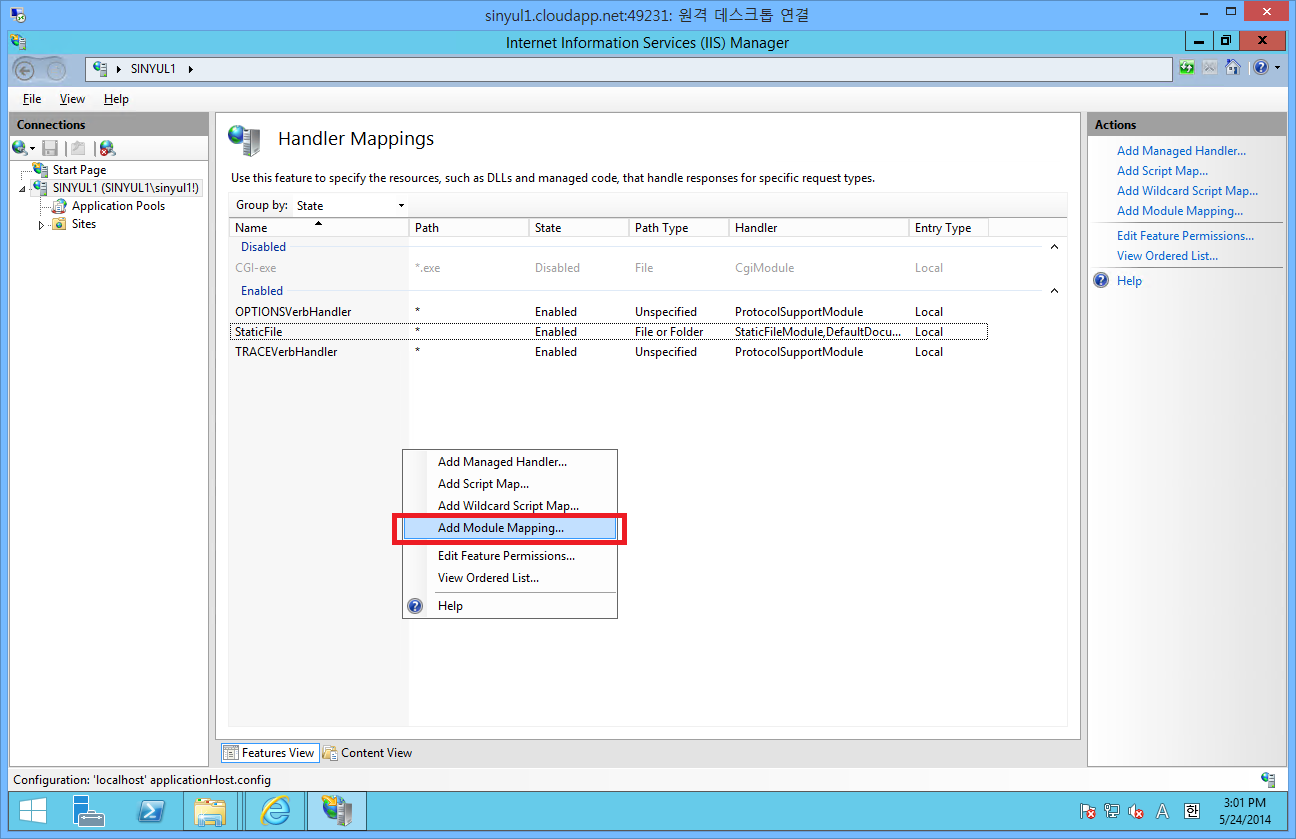Collapse the SINYUL1 server tree node
The width and height of the screenshot is (1296, 839).
[x=22, y=189]
